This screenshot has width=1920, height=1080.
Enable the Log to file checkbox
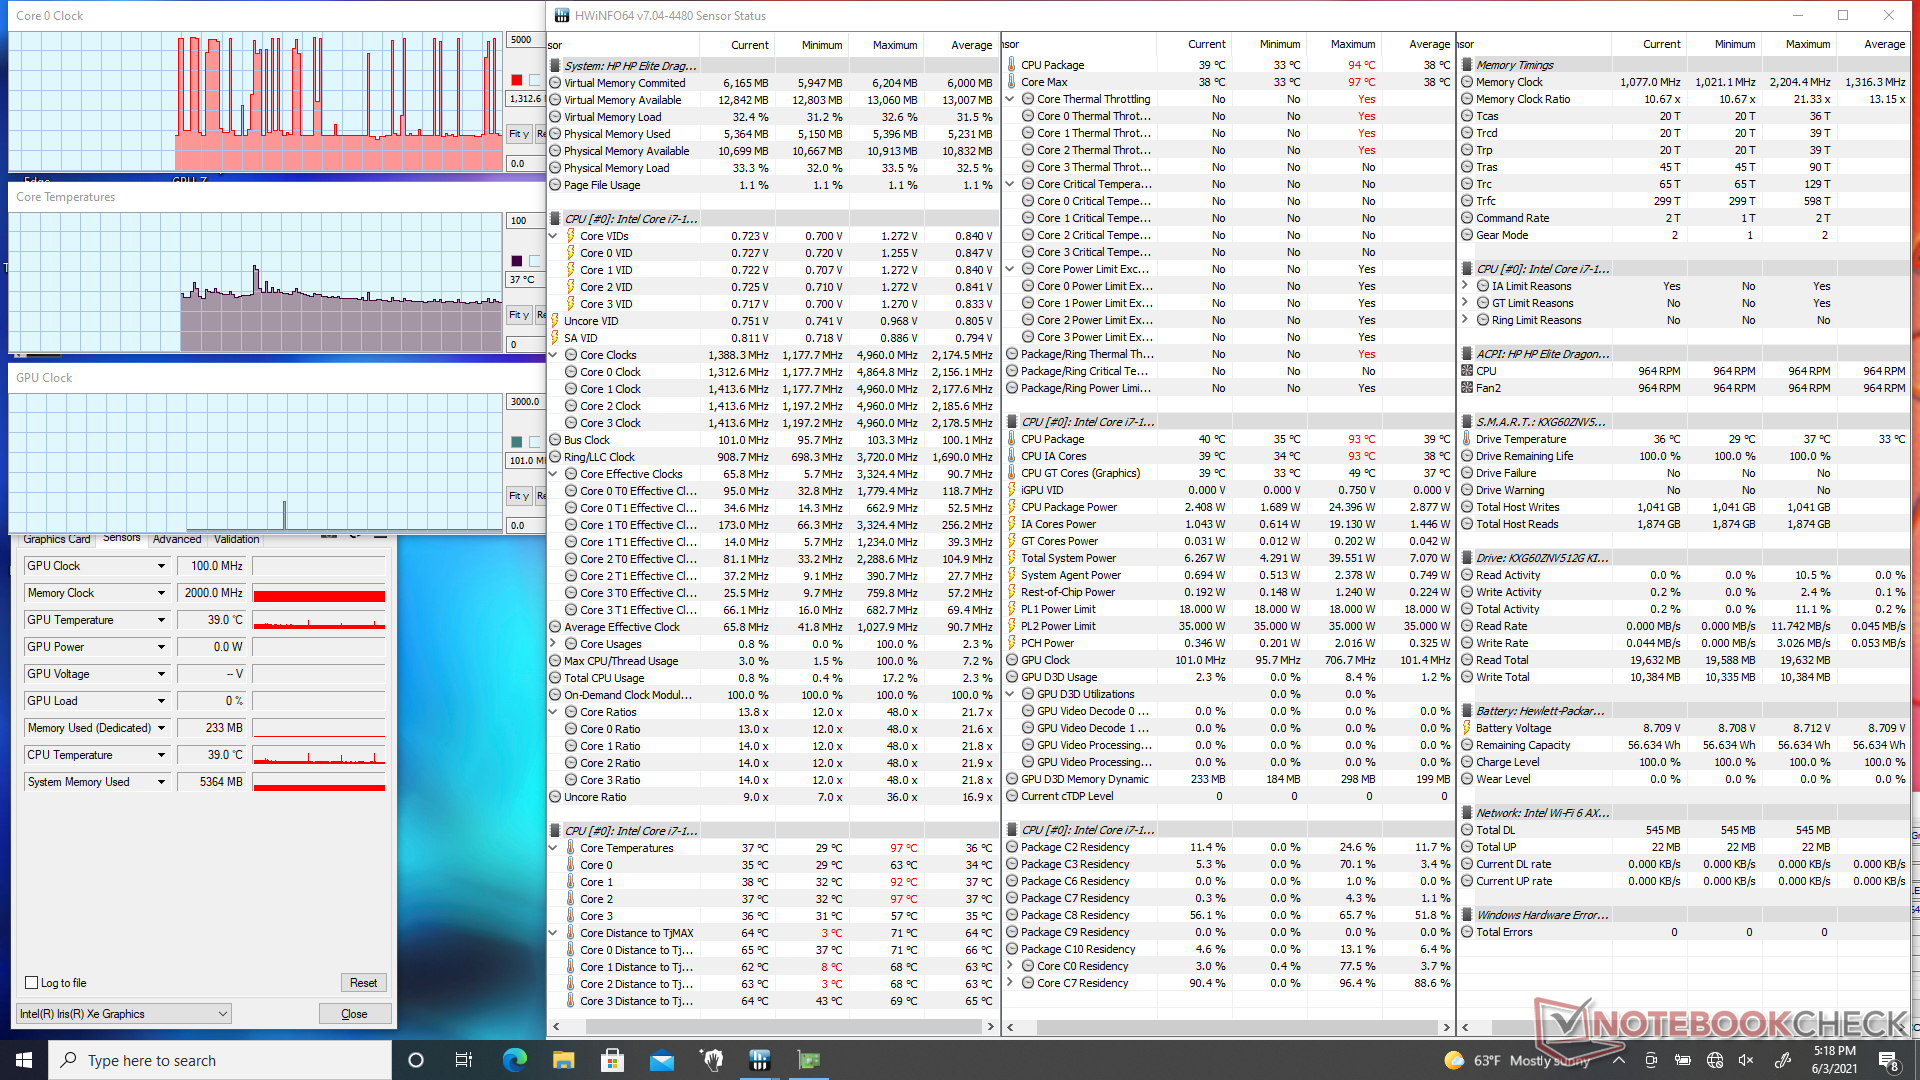[32, 983]
